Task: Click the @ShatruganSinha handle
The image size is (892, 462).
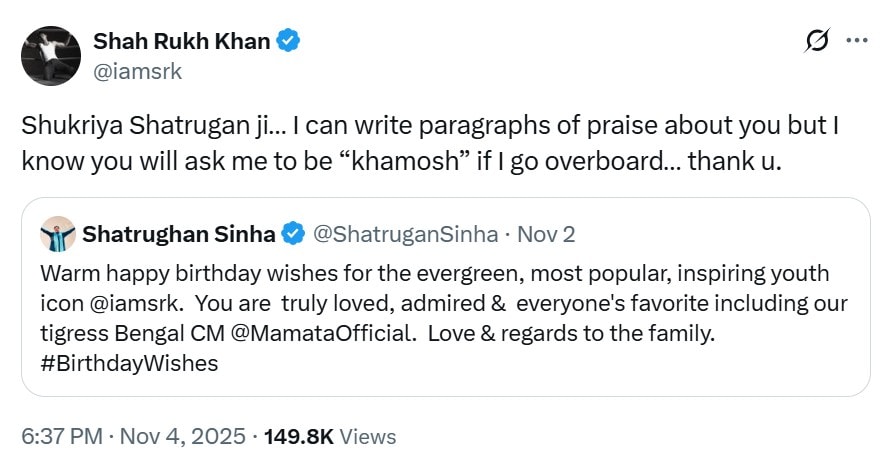Action: coord(405,234)
